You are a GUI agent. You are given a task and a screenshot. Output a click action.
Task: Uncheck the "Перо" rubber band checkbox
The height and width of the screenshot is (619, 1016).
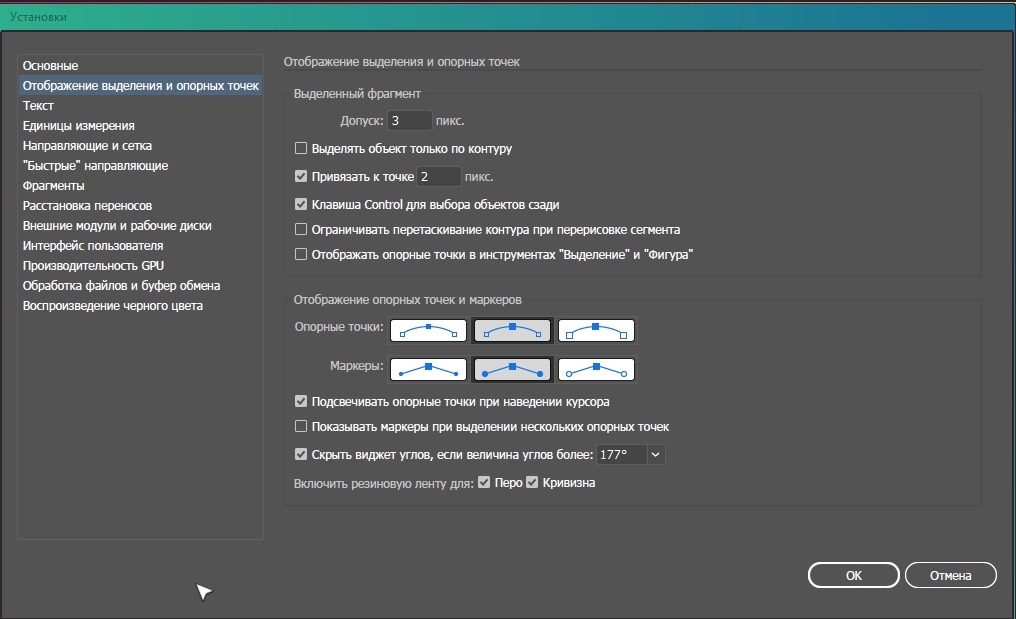coord(484,483)
